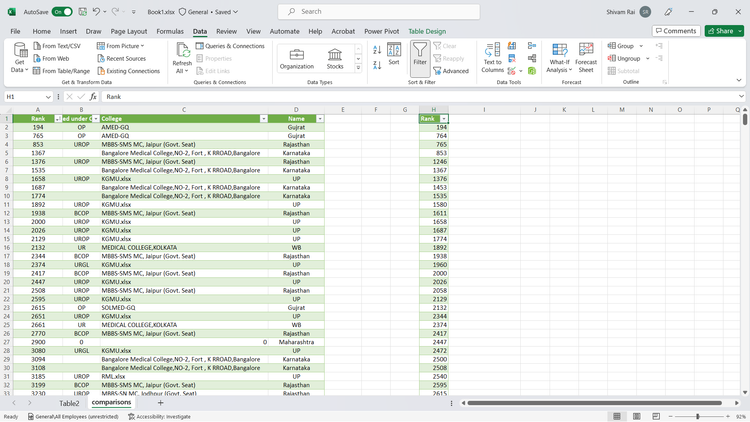The image size is (750, 422).
Task: Add a new sheet
Action: [x=160, y=403]
